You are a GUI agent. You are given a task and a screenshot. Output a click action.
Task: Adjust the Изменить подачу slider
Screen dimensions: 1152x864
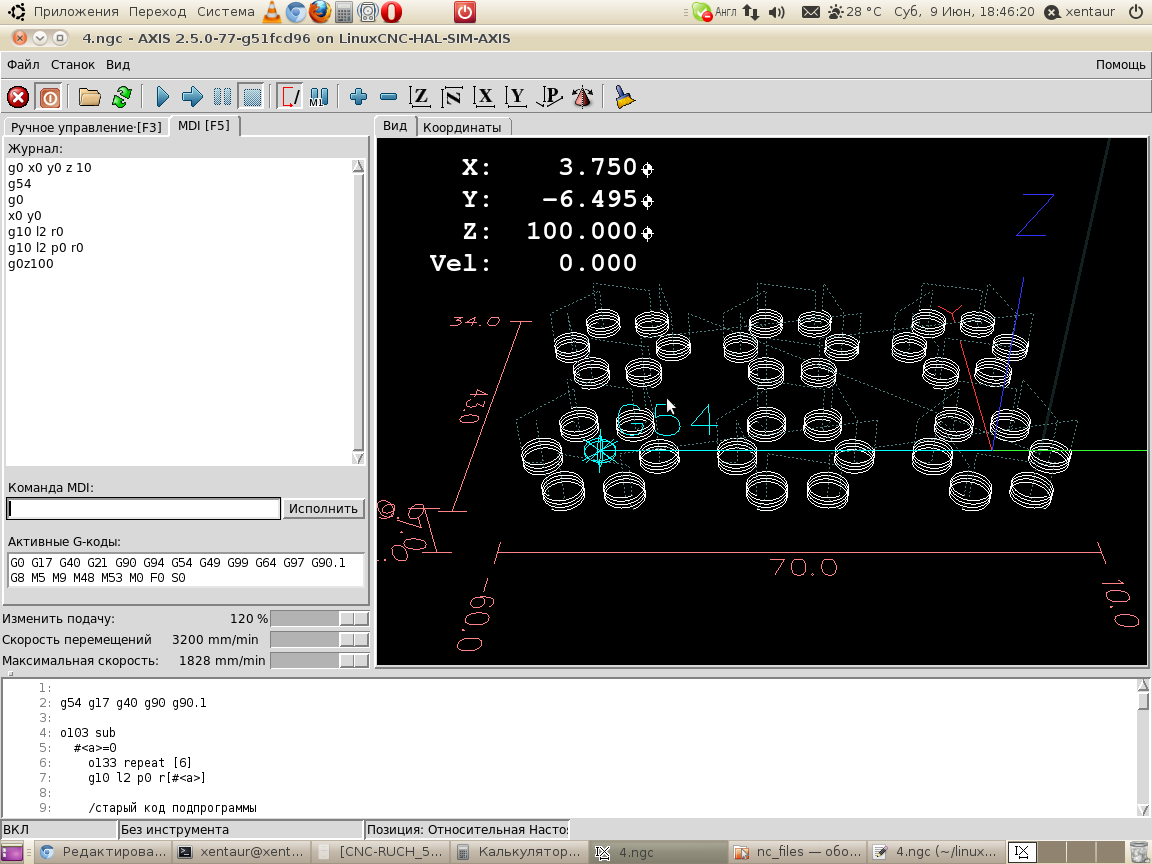click(x=354, y=619)
